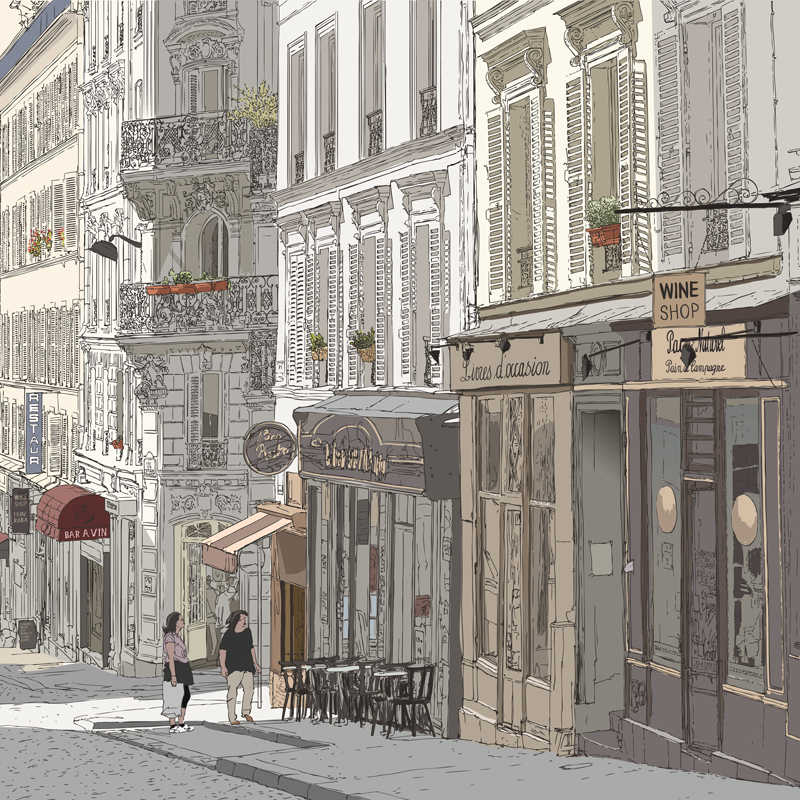Click the WINE SHOP hanging sign
The width and height of the screenshot is (800, 800).
tap(679, 299)
